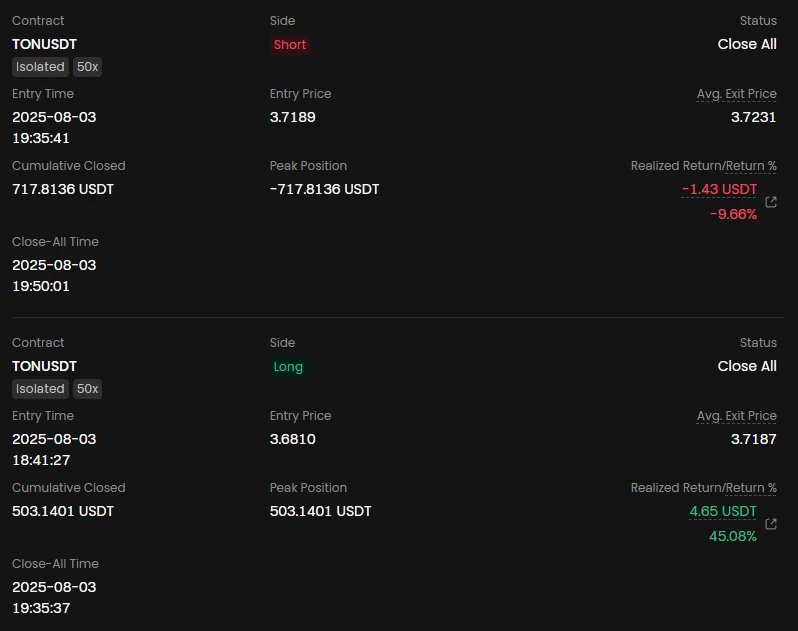Click the red -1.43 USDT realized return

[x=719, y=189]
